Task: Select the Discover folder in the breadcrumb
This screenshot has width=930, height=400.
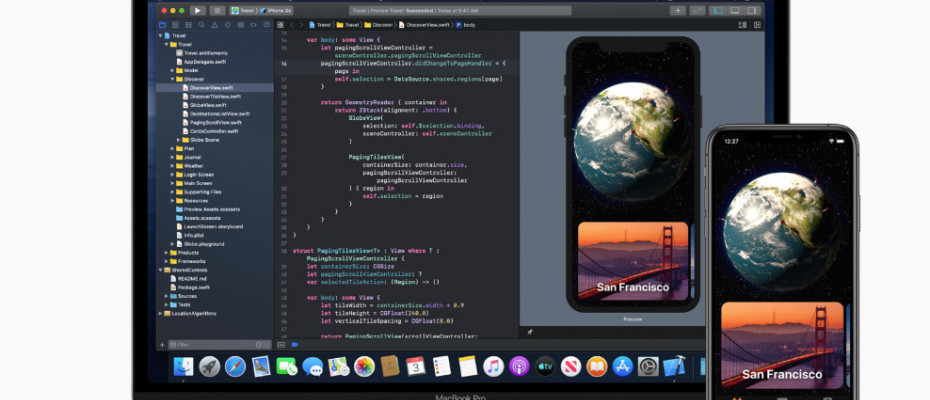Action: point(379,25)
